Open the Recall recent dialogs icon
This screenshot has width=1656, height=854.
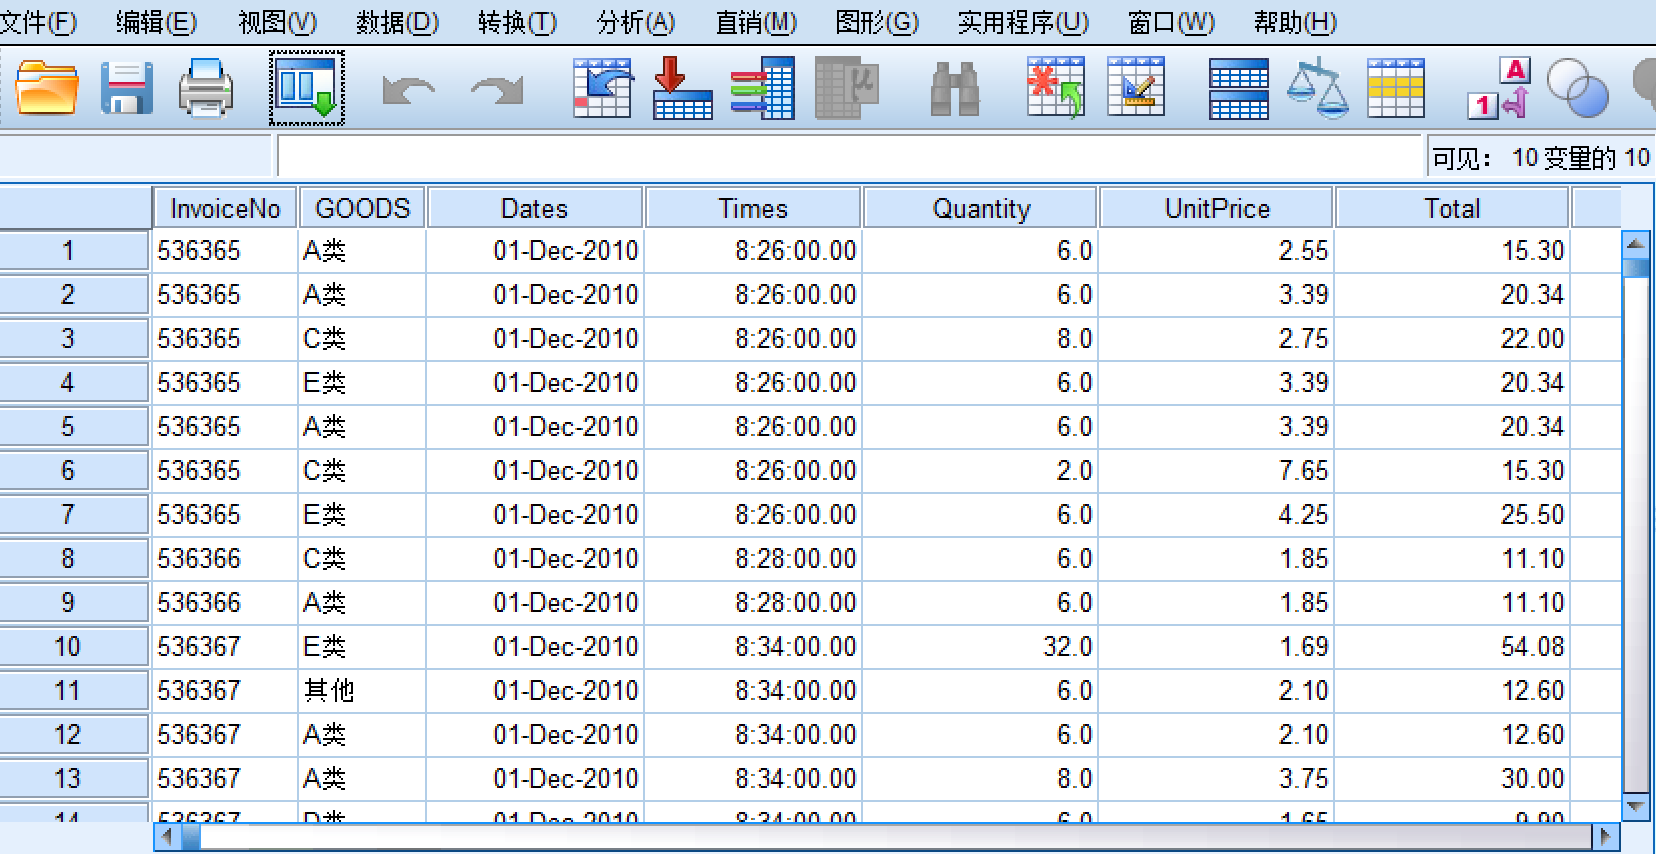(307, 88)
